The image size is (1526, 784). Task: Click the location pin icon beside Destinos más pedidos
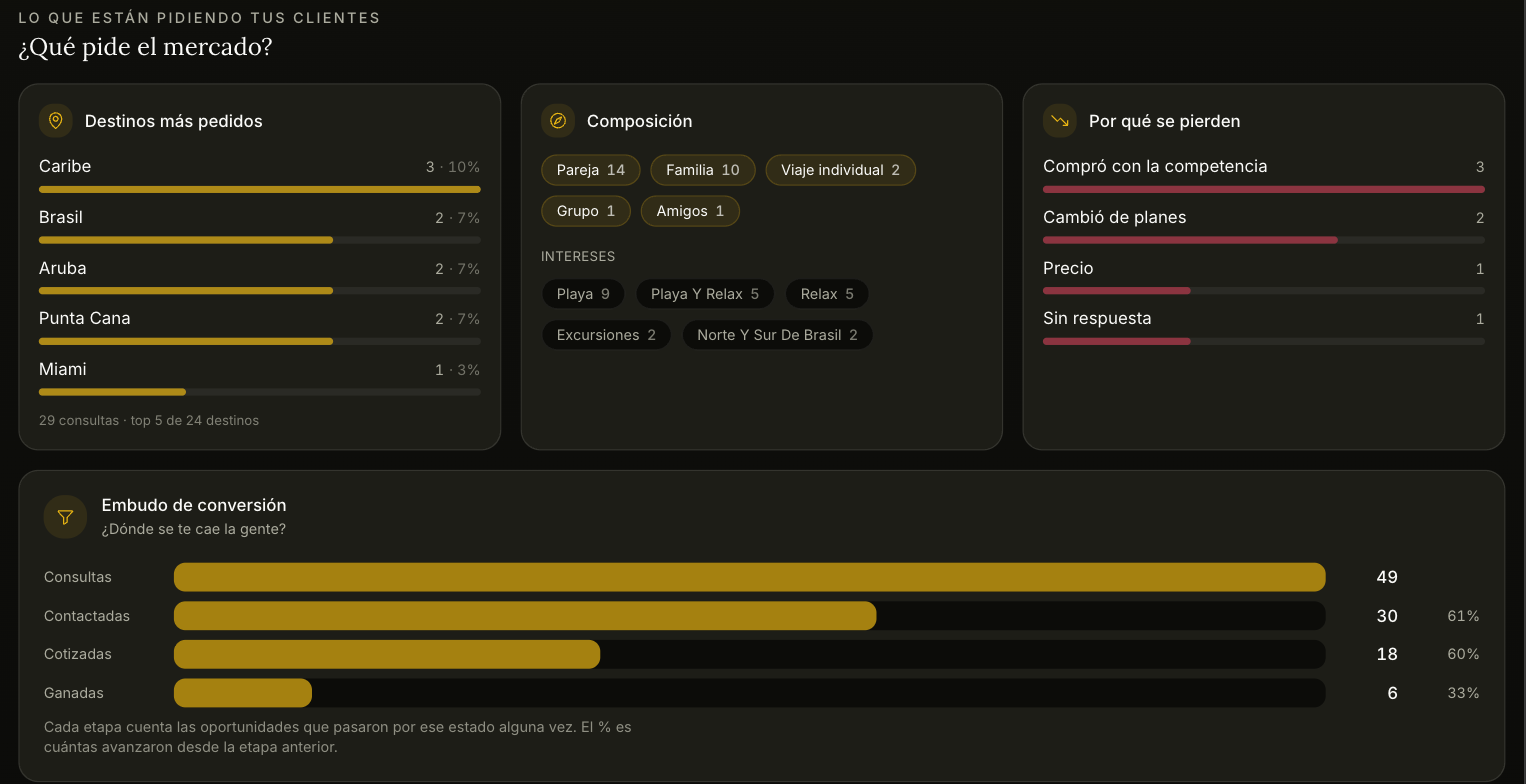tap(56, 121)
